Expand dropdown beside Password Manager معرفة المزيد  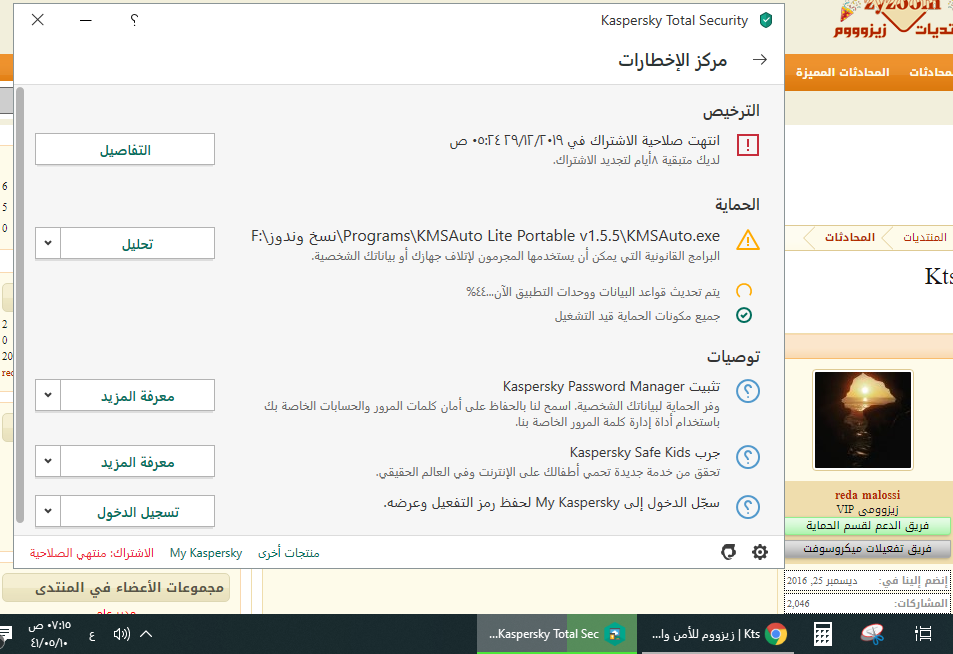(48, 396)
